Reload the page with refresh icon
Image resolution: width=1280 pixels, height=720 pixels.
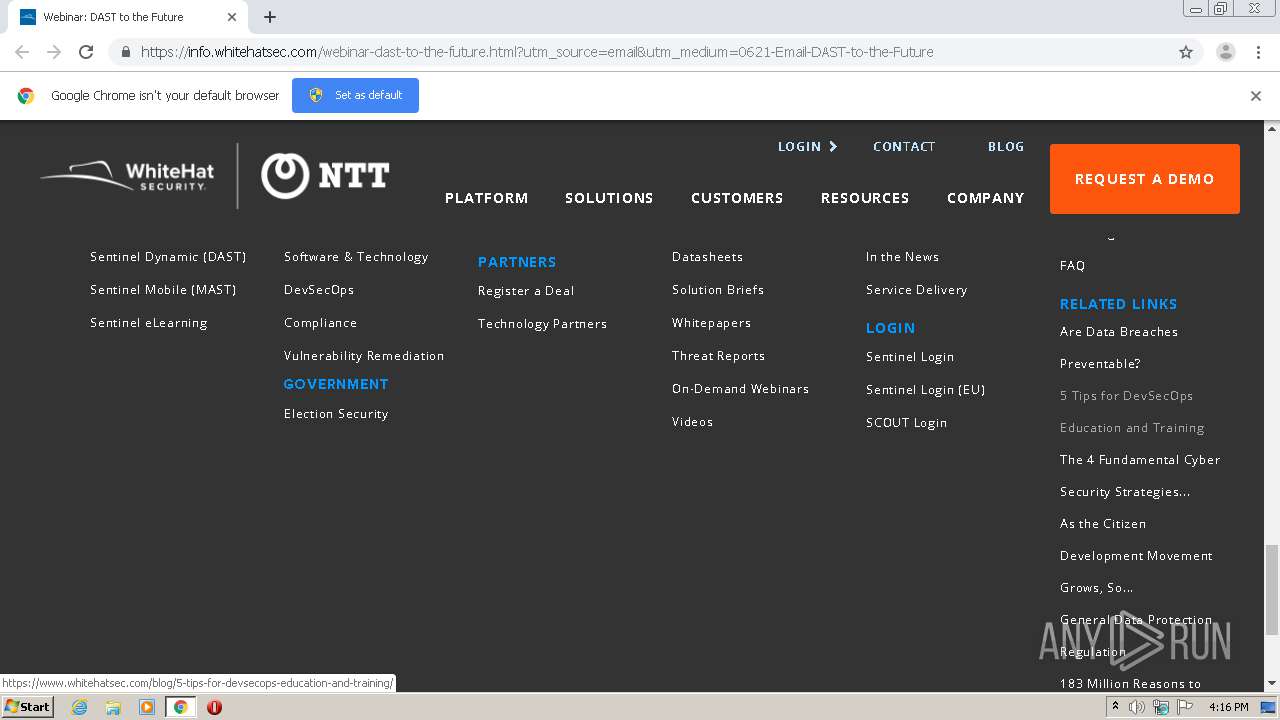[x=86, y=52]
